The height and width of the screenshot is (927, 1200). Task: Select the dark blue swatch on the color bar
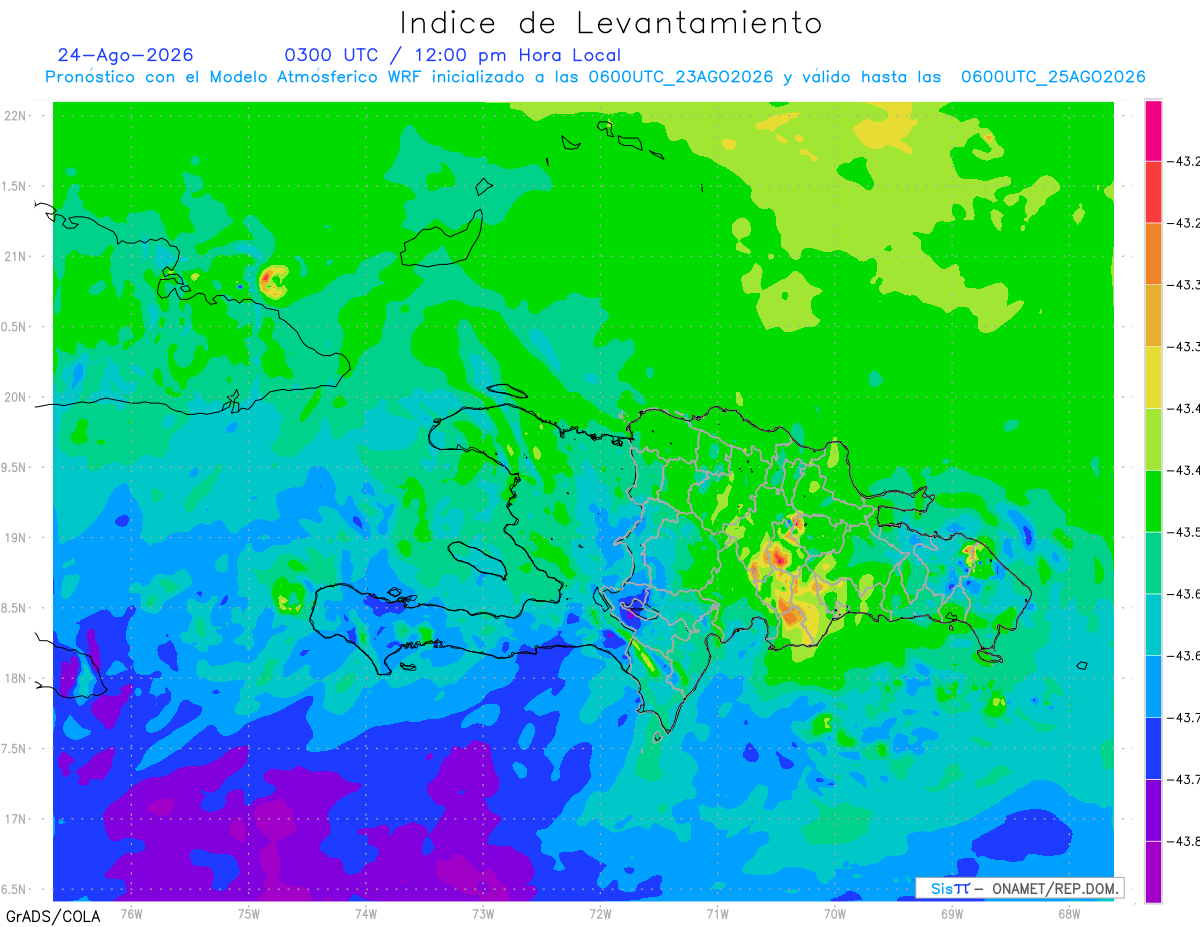click(1153, 748)
